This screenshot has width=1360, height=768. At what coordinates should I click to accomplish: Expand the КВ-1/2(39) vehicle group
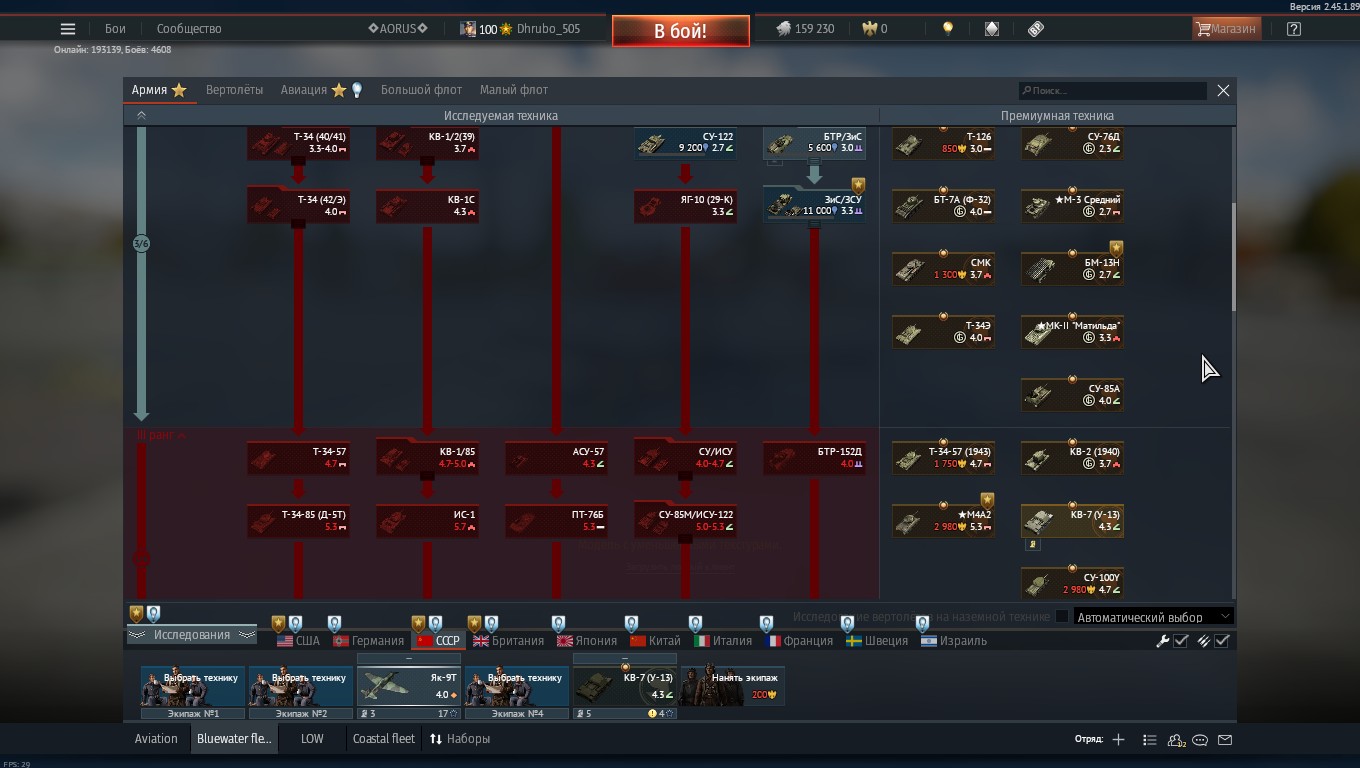[x=427, y=142]
